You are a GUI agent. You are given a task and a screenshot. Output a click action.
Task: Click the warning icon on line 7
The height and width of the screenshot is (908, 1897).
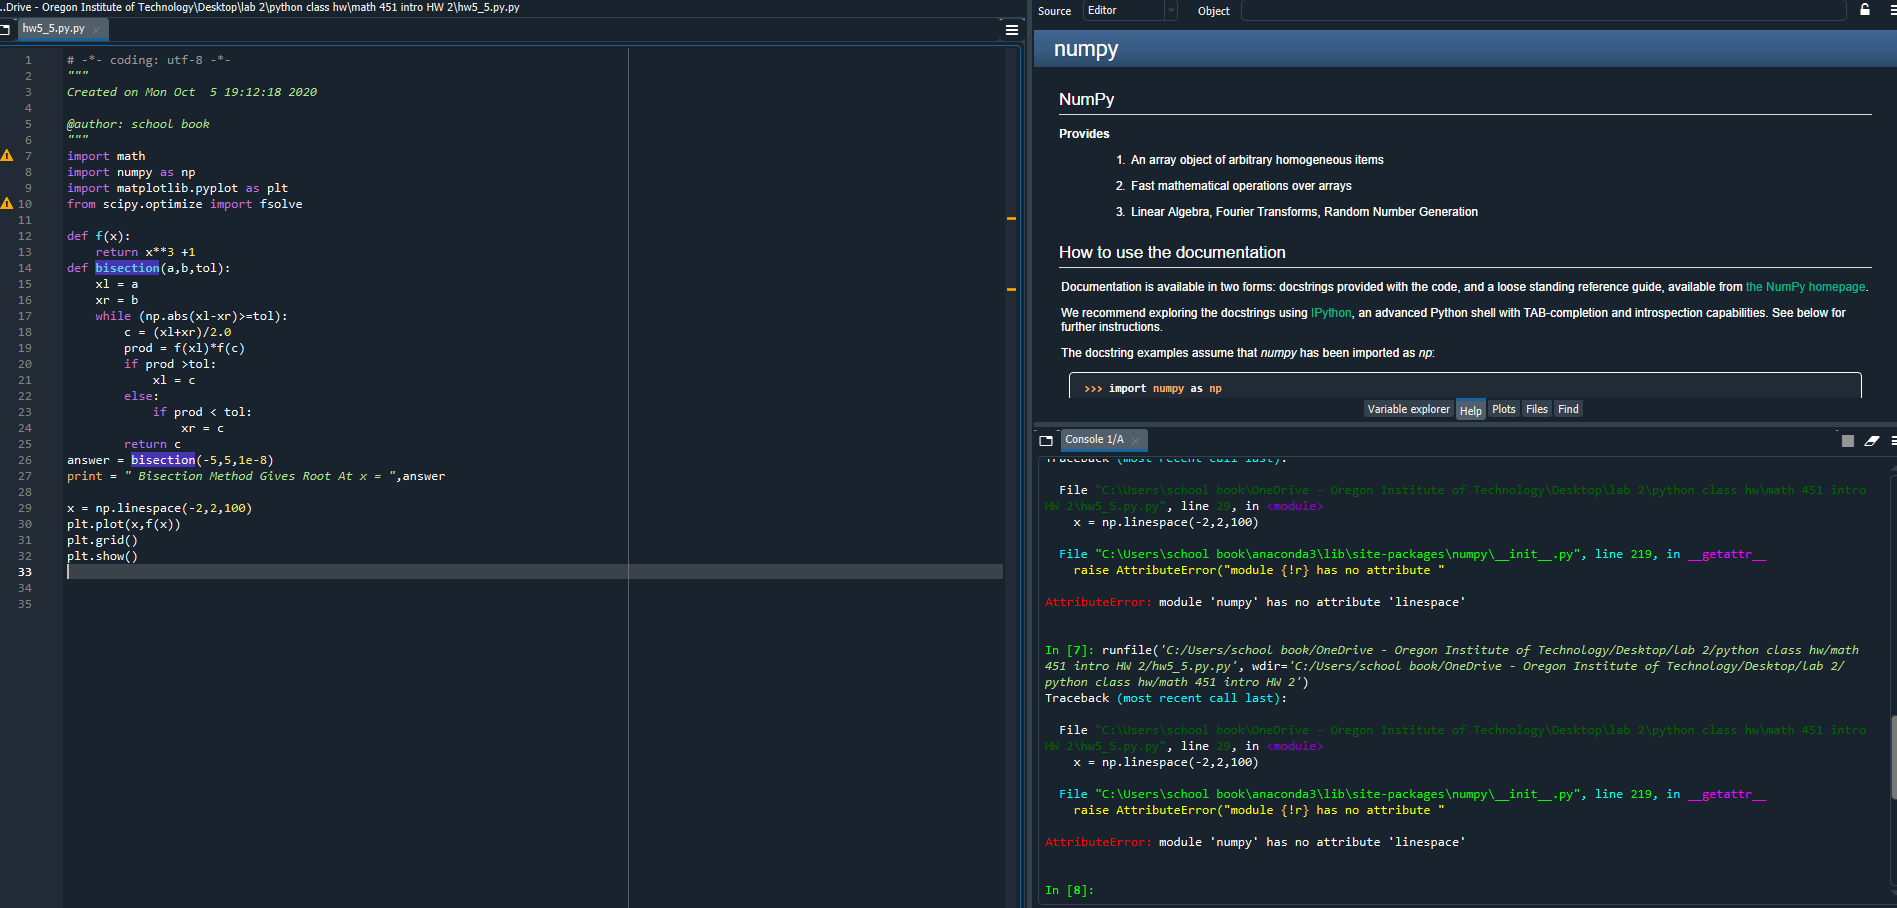tap(7, 156)
